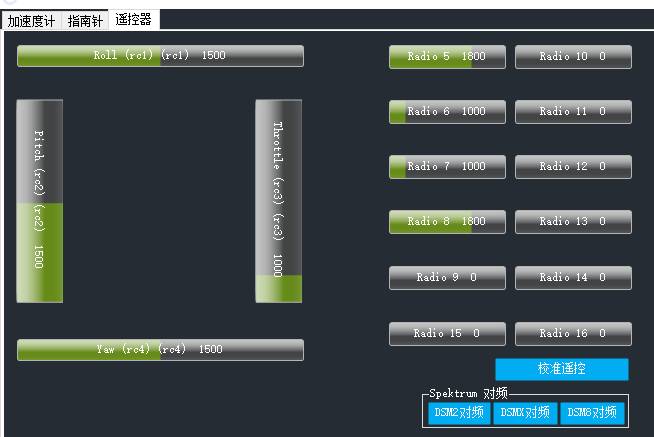Switch to the 加速度计 tab
654x437 pixels.
(31, 20)
